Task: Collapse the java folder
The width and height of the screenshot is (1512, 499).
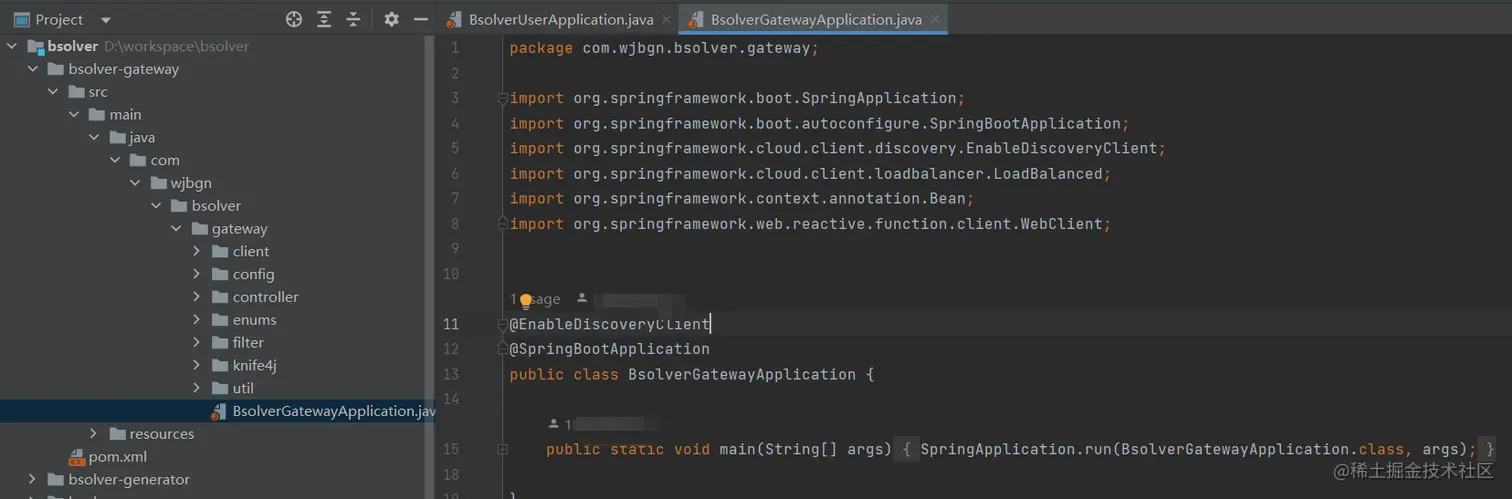Action: 94,137
